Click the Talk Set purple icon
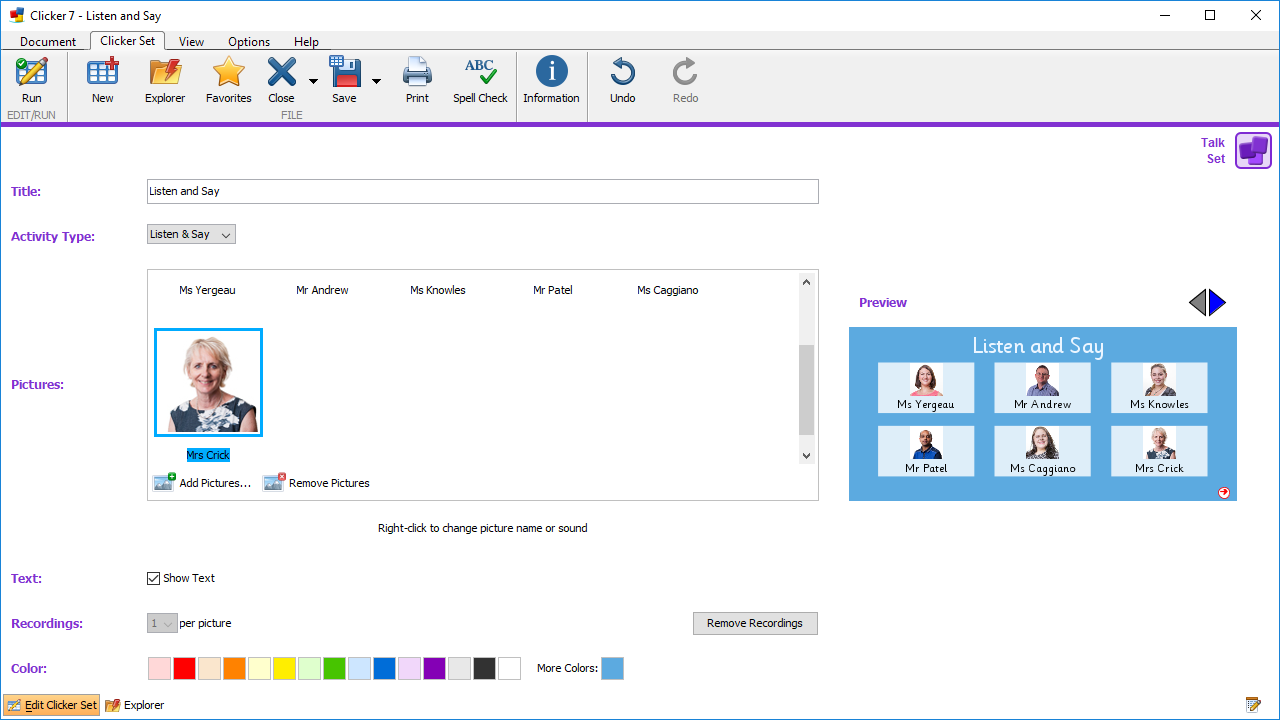Screen dimensions: 1280x720 [x=1253, y=150]
